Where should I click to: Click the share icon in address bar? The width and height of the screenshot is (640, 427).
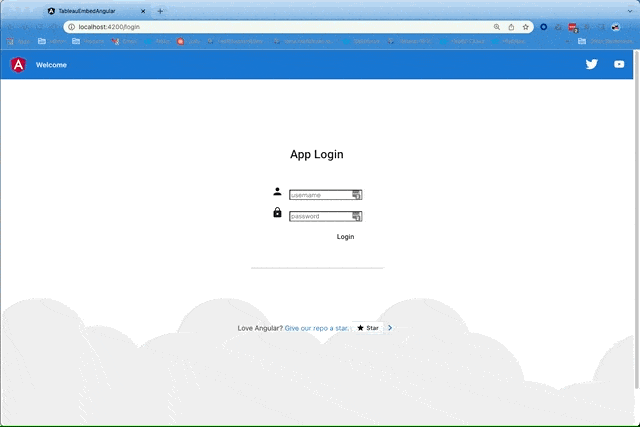[x=512, y=27]
